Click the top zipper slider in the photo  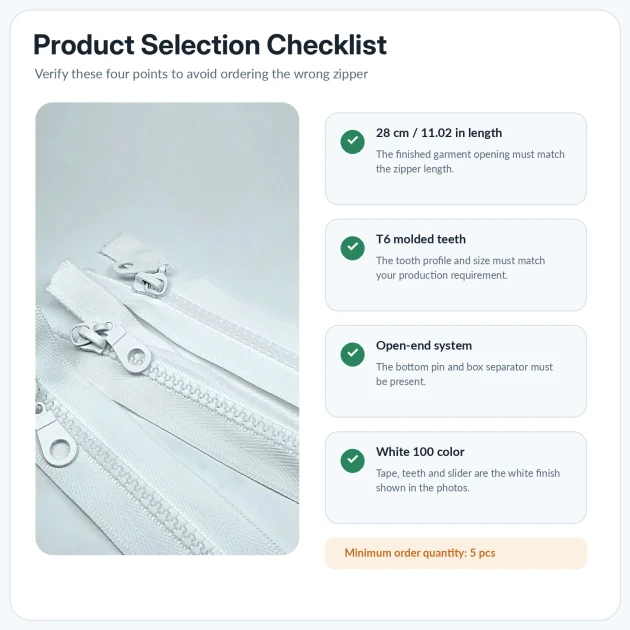coord(150,282)
